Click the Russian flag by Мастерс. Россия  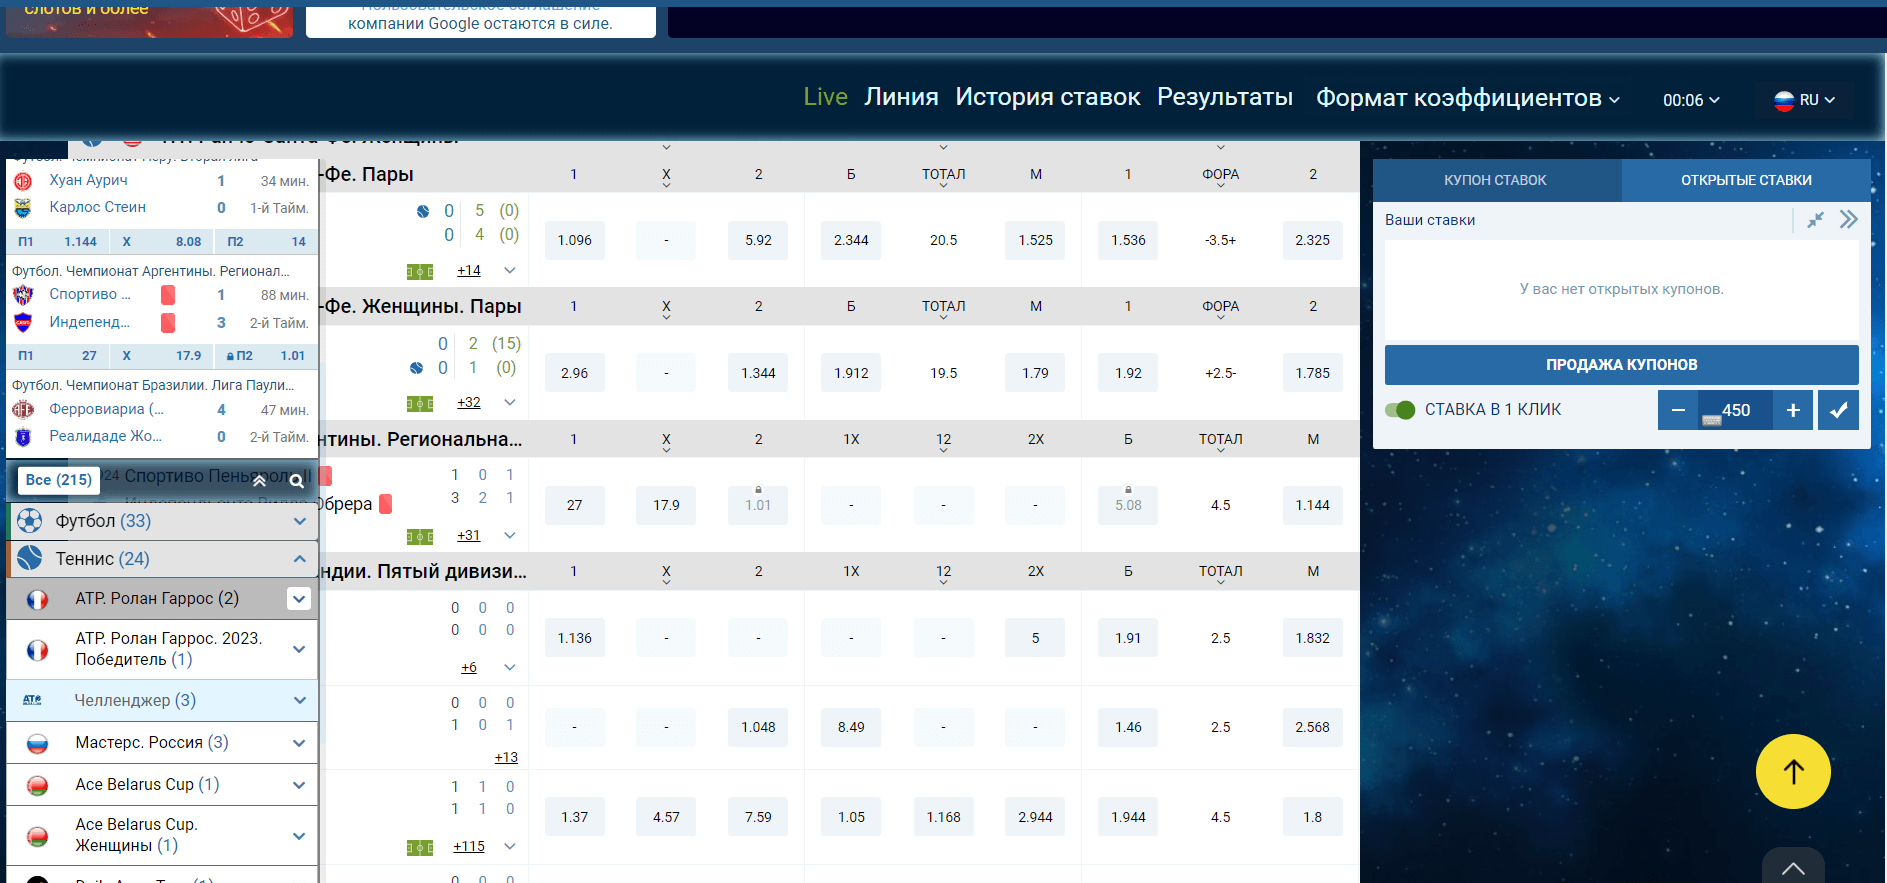click(x=37, y=743)
